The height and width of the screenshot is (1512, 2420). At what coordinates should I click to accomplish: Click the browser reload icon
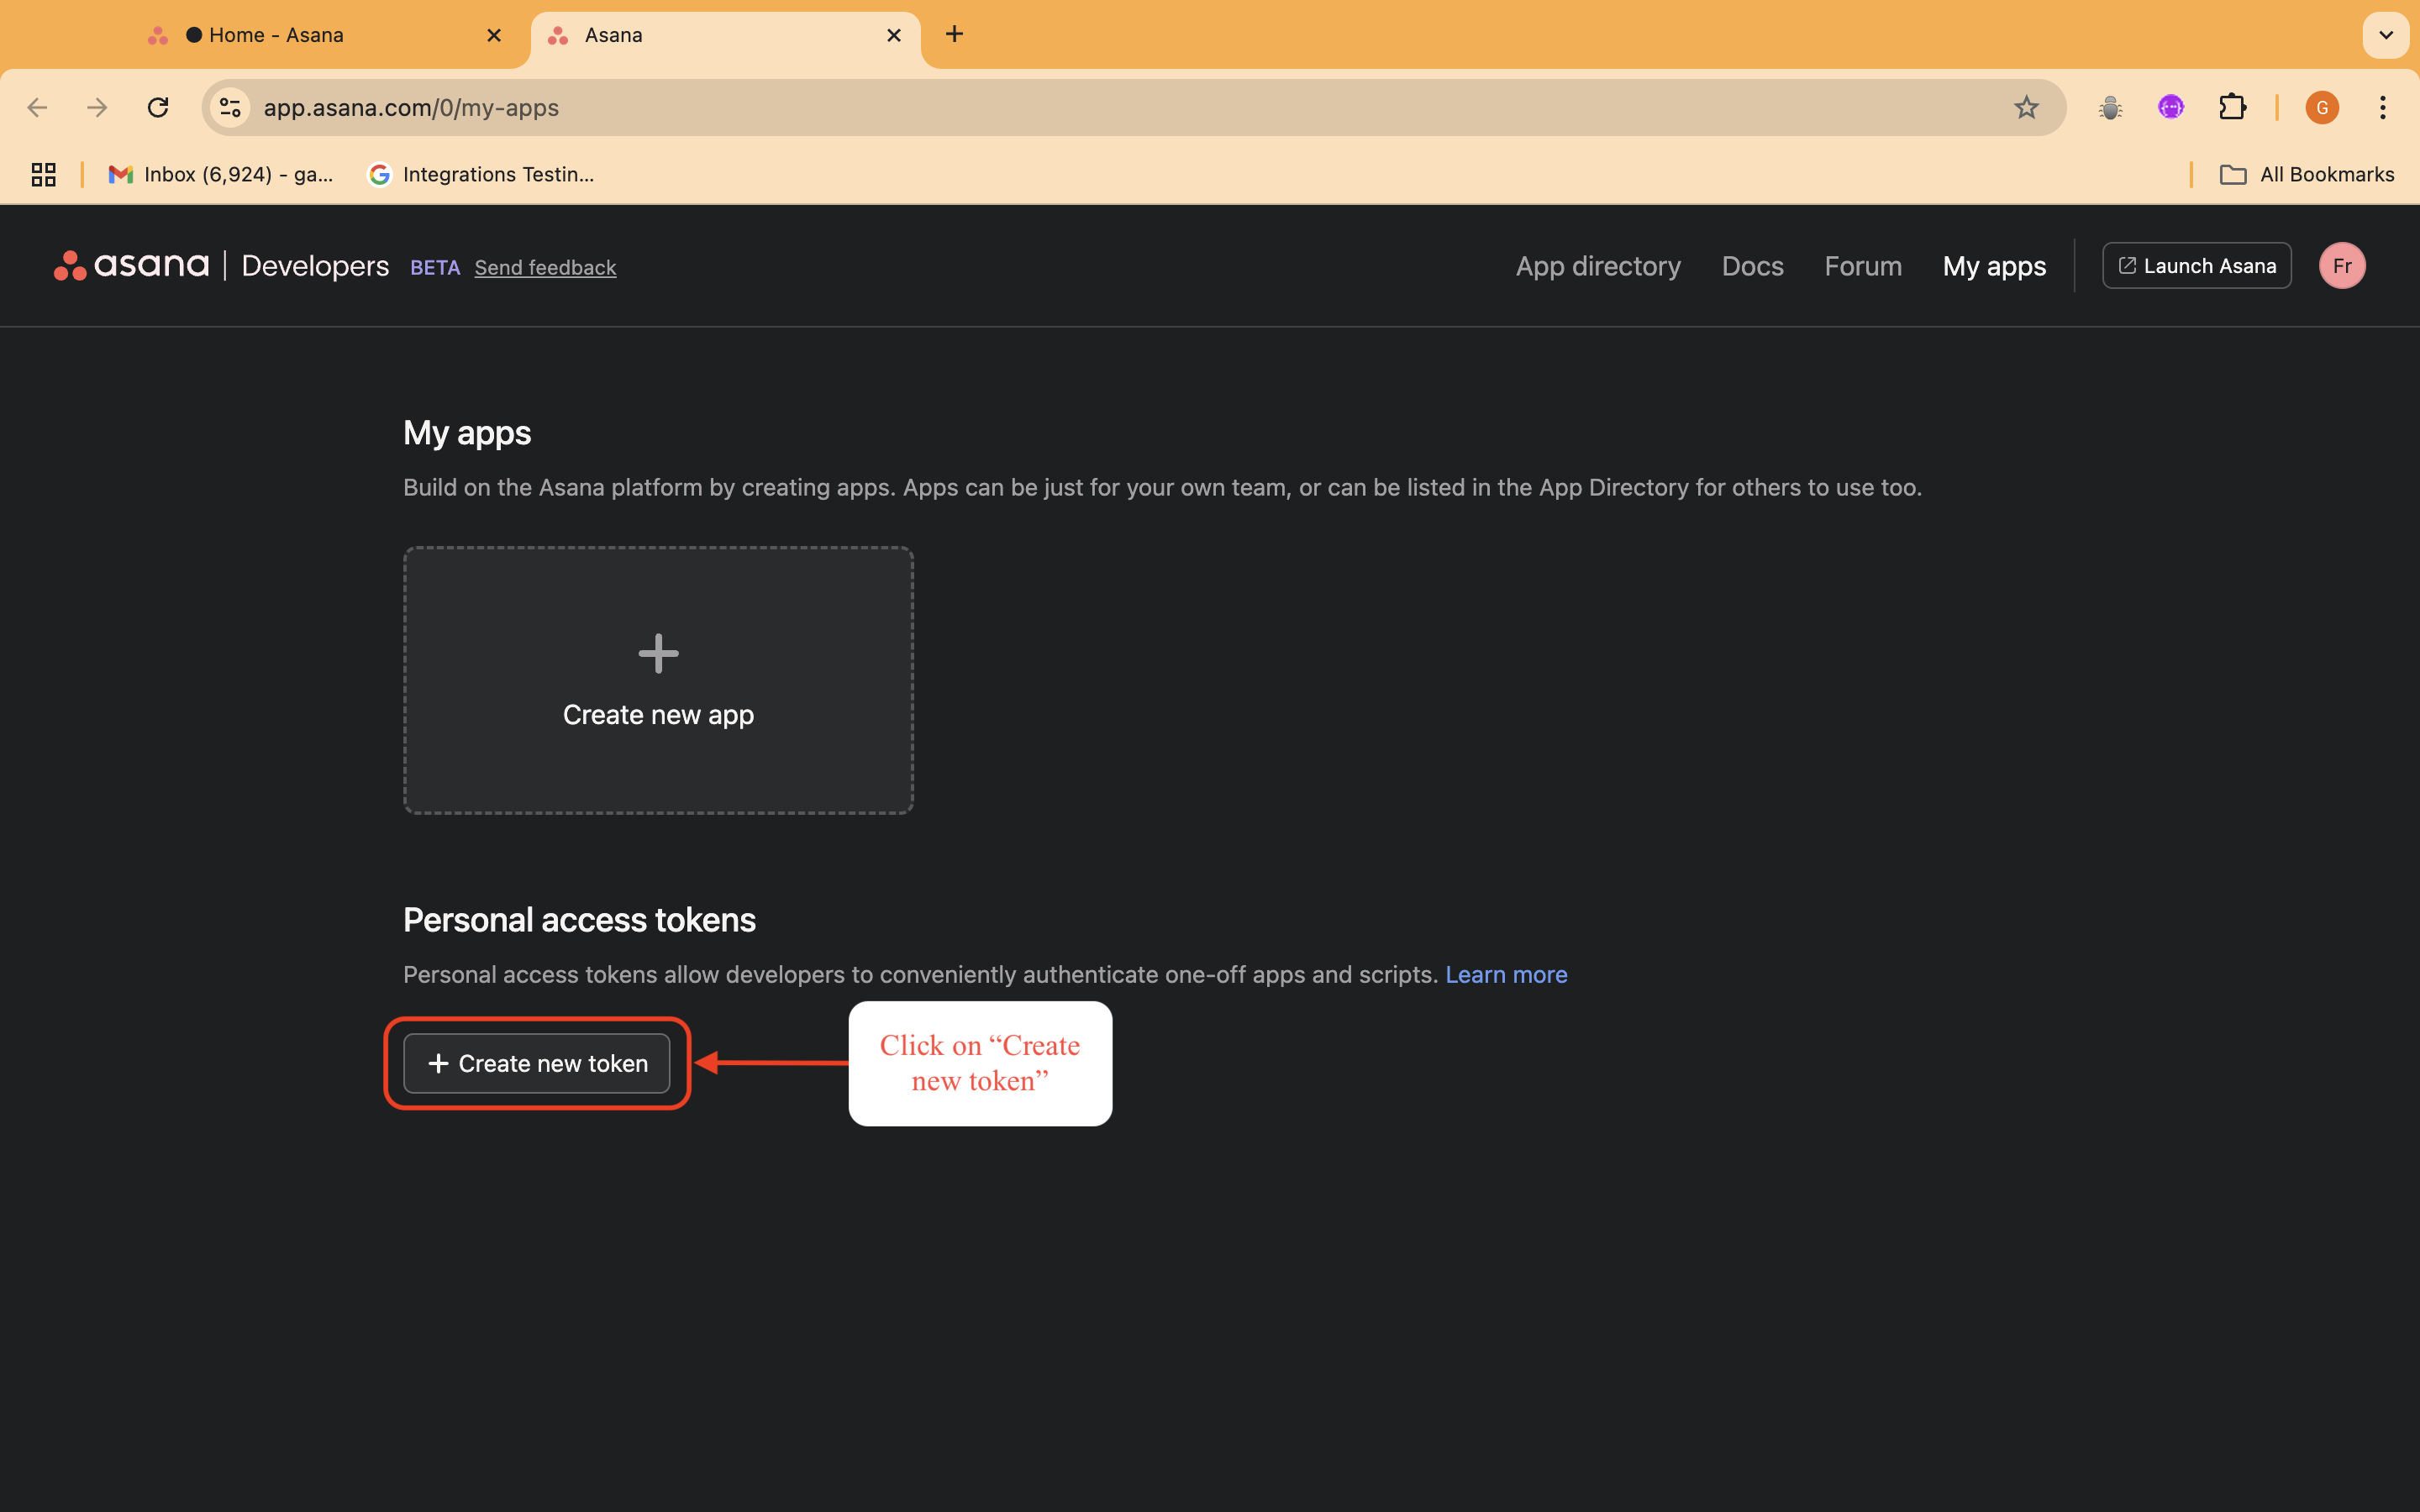[x=158, y=107]
